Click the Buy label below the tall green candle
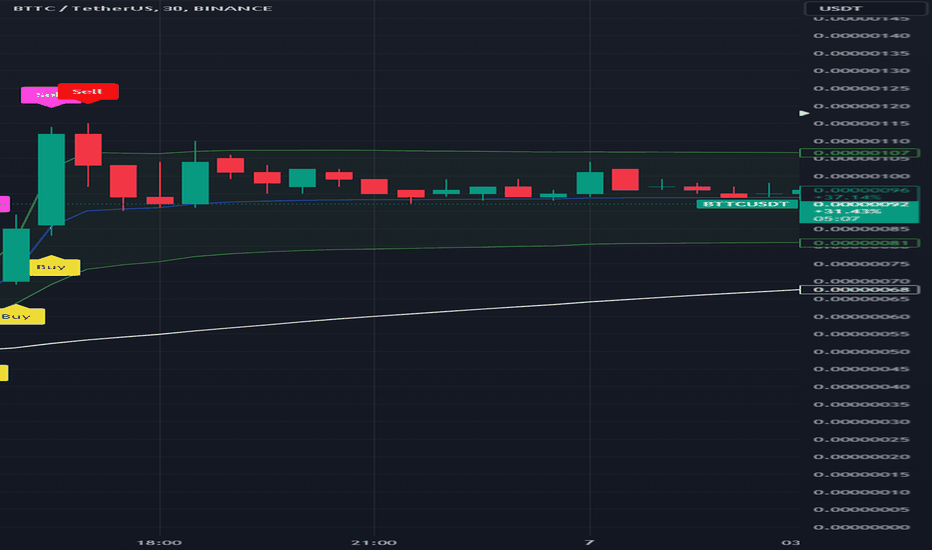The image size is (932, 550). pyautogui.click(x=54, y=266)
